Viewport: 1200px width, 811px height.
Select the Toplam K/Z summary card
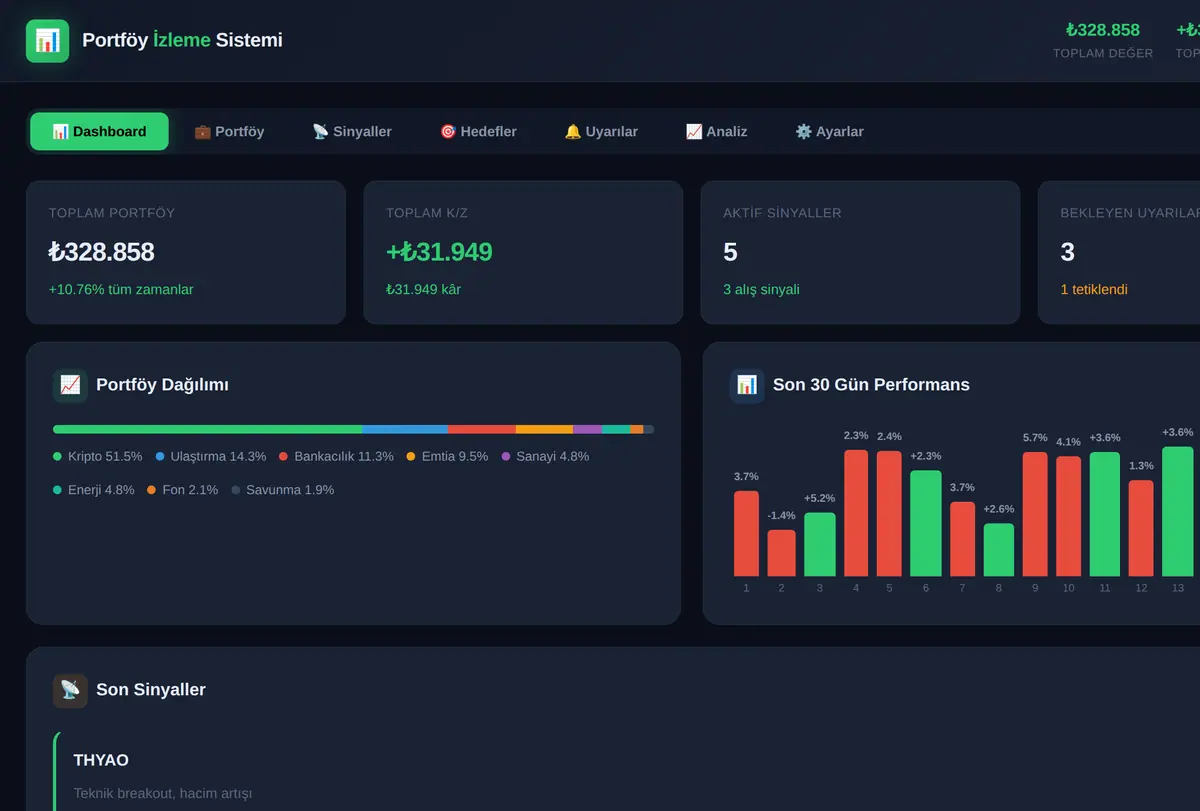click(523, 252)
